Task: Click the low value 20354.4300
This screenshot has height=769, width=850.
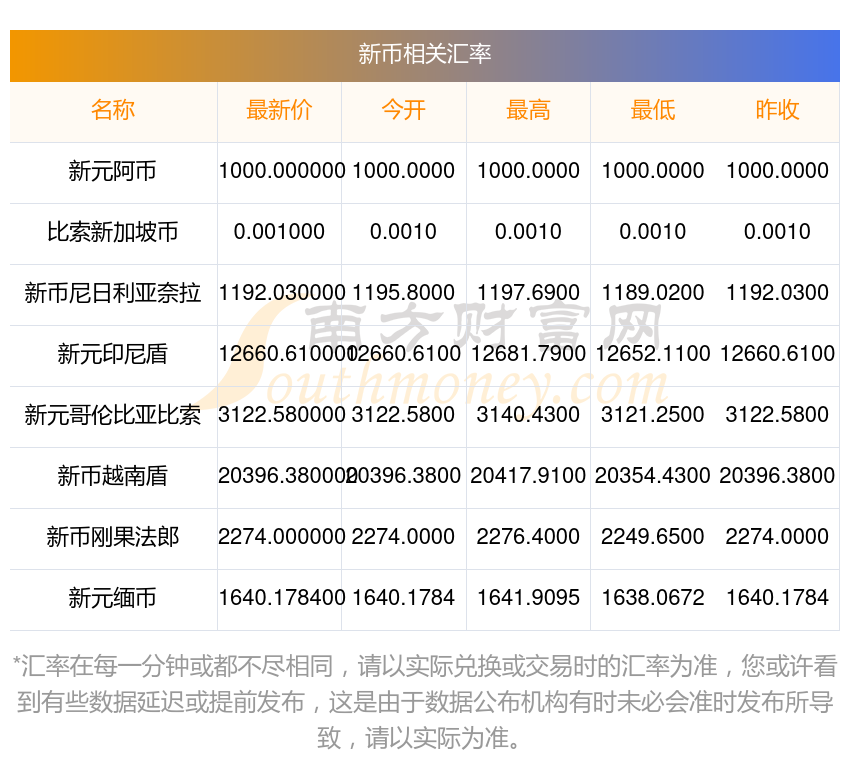Action: tap(653, 476)
